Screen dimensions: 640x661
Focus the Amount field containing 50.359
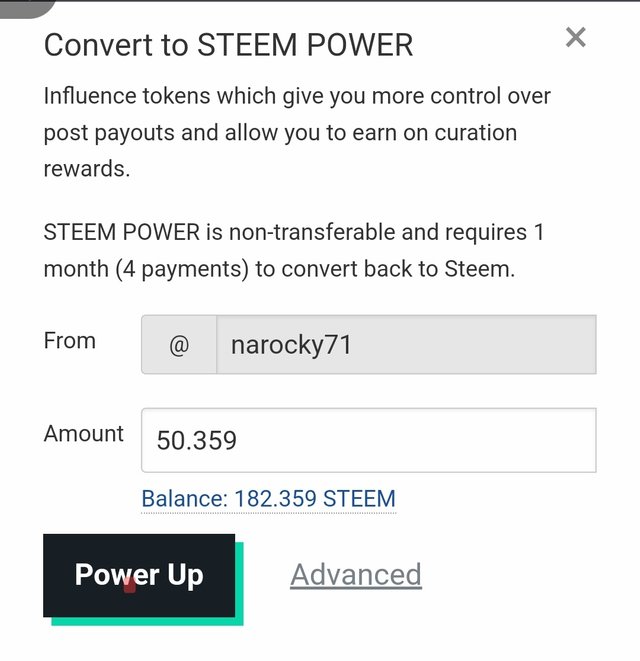tap(369, 440)
